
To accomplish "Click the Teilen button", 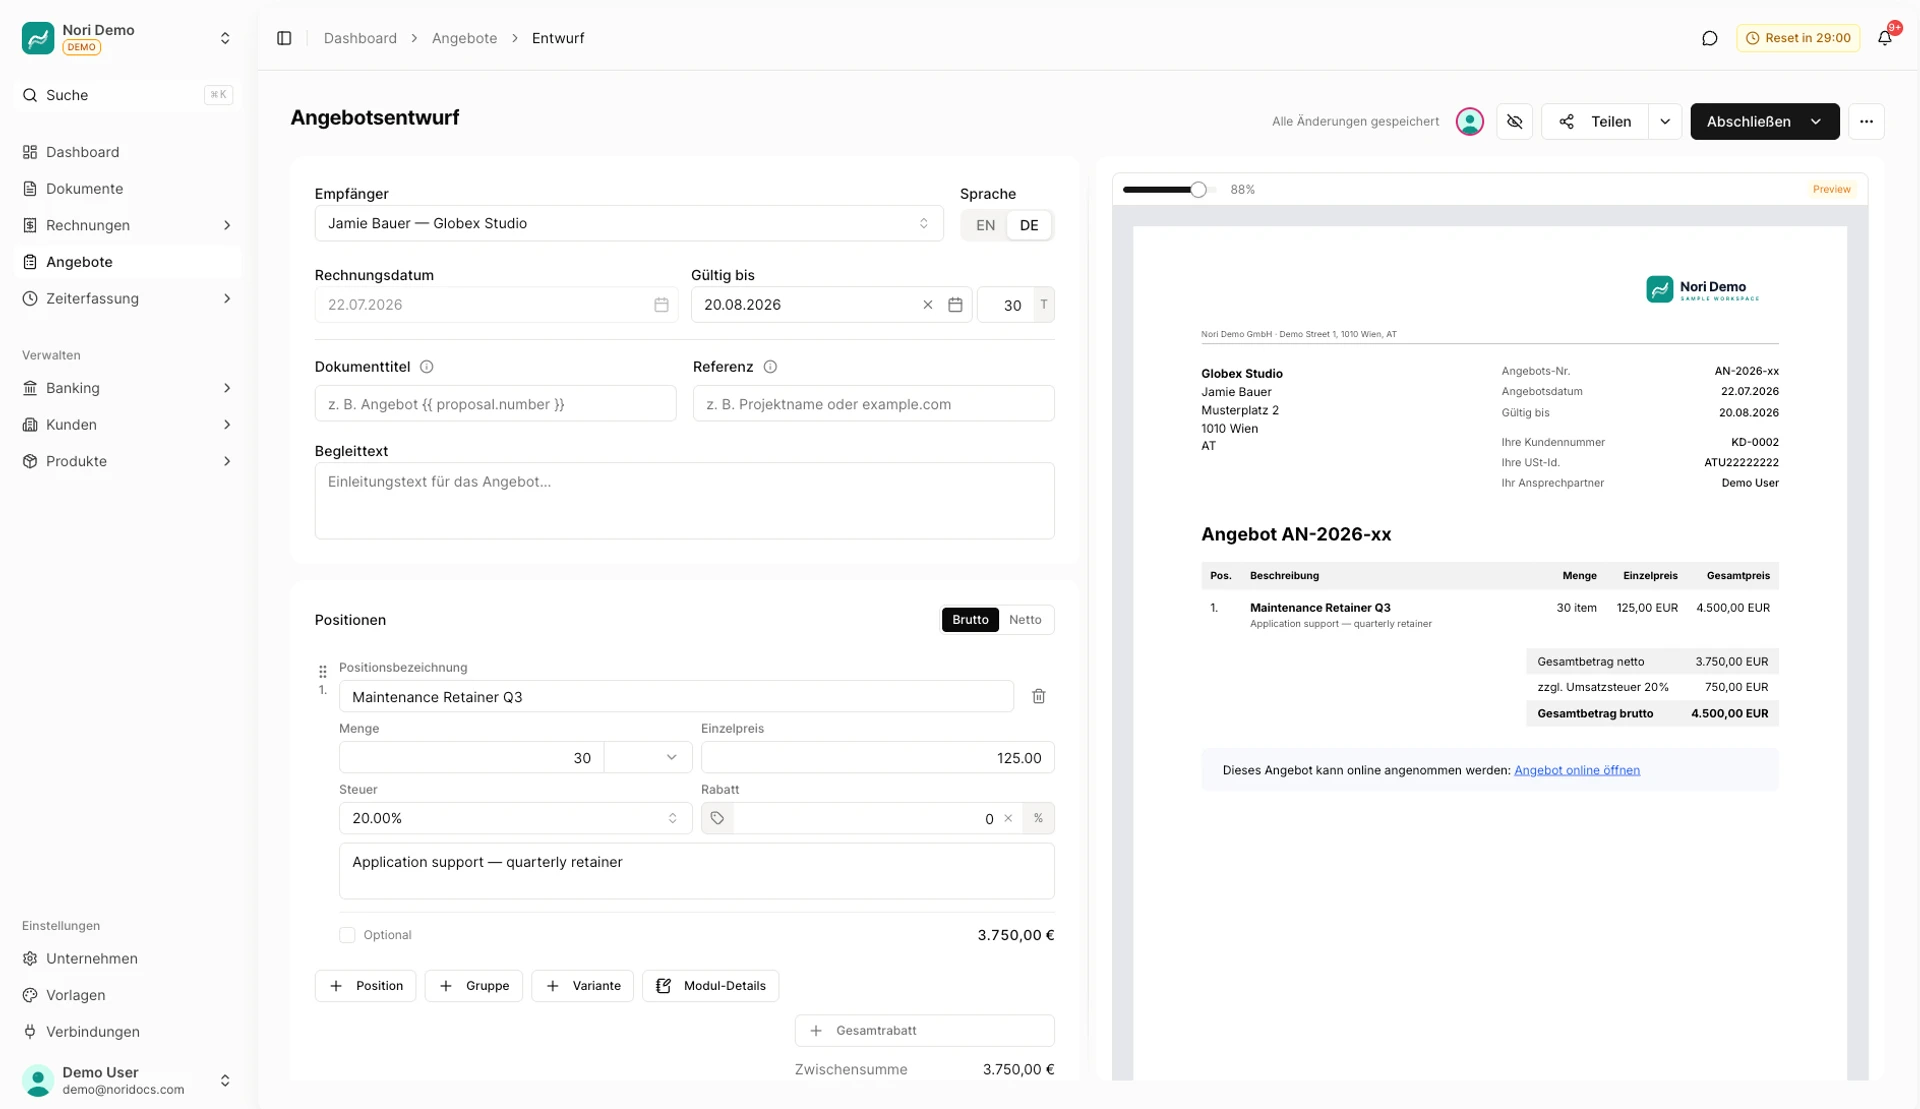I will [x=1595, y=121].
